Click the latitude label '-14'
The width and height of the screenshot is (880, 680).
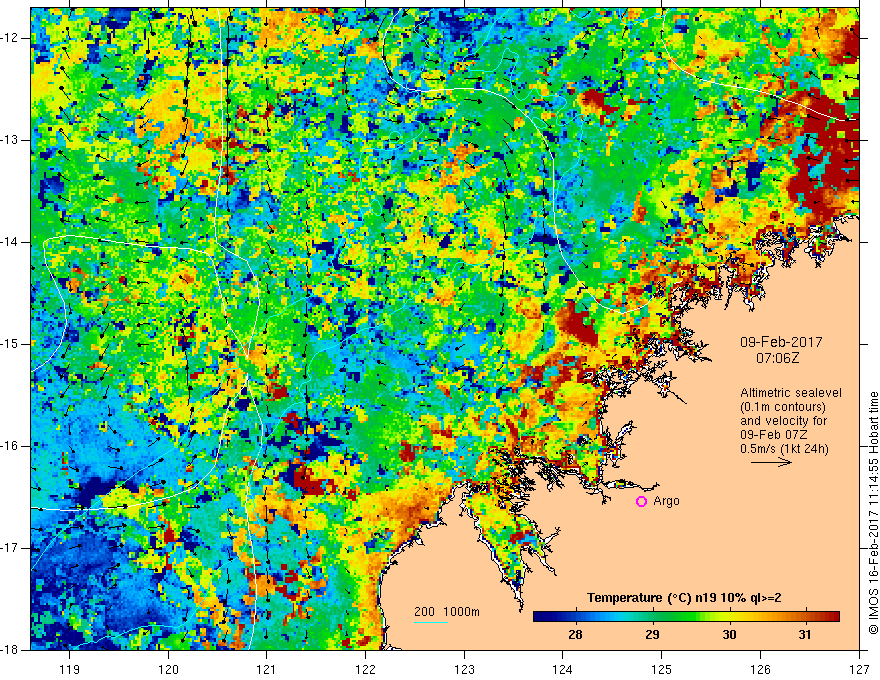[10, 242]
